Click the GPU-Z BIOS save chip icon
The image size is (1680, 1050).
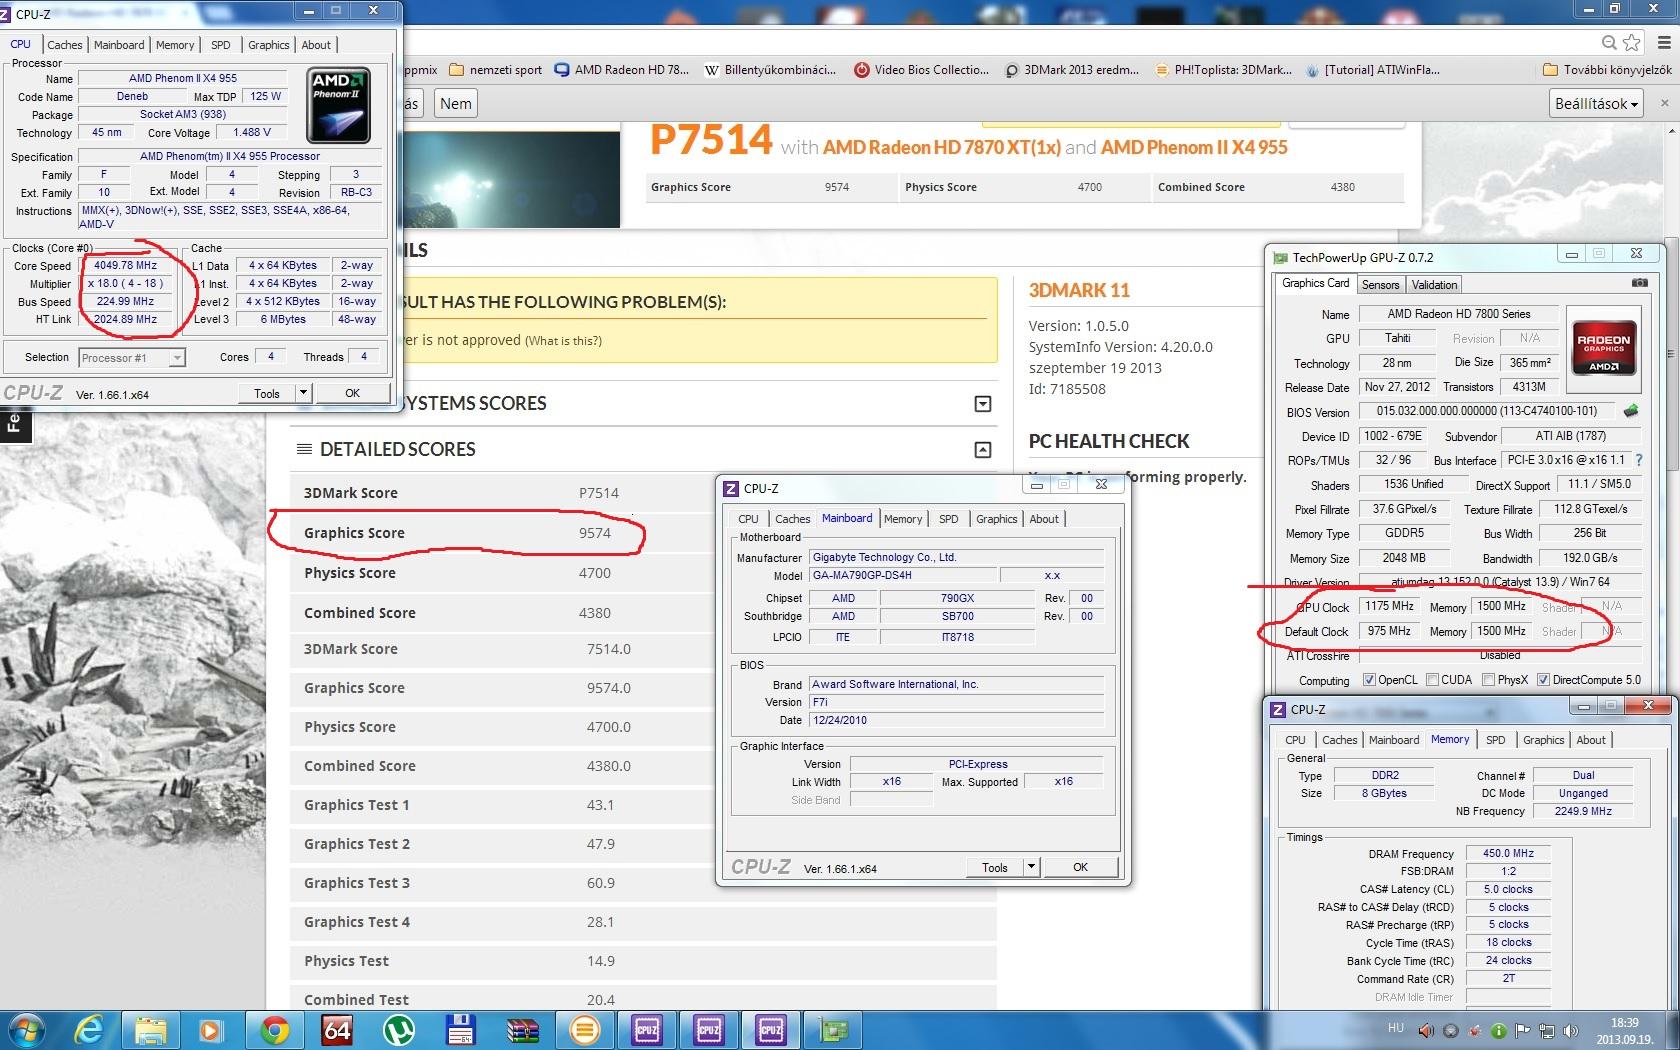pyautogui.click(x=1631, y=411)
